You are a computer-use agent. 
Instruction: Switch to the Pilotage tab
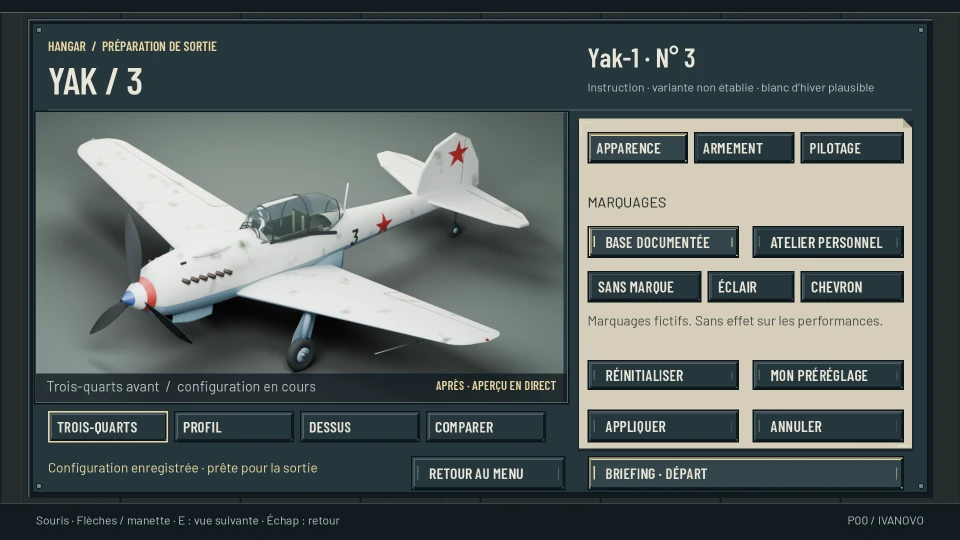pos(852,148)
